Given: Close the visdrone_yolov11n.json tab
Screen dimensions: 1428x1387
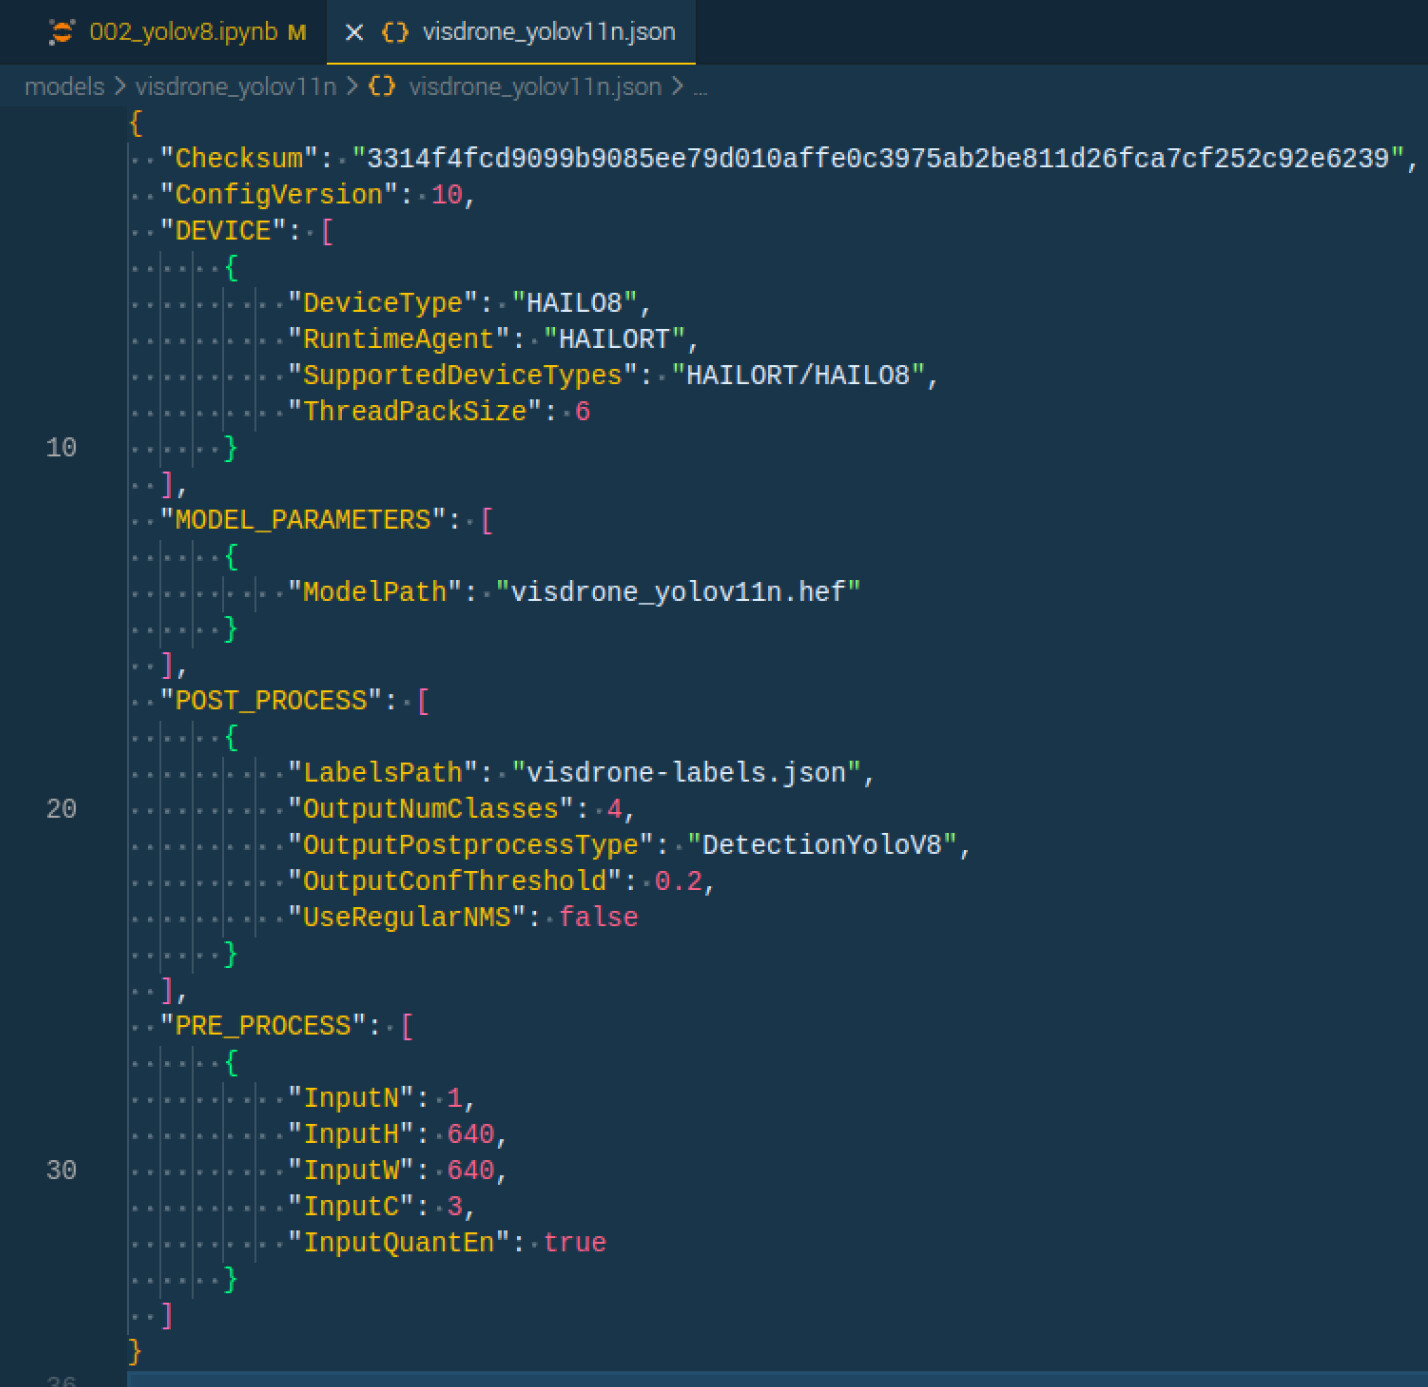Looking at the screenshot, I should (354, 32).
